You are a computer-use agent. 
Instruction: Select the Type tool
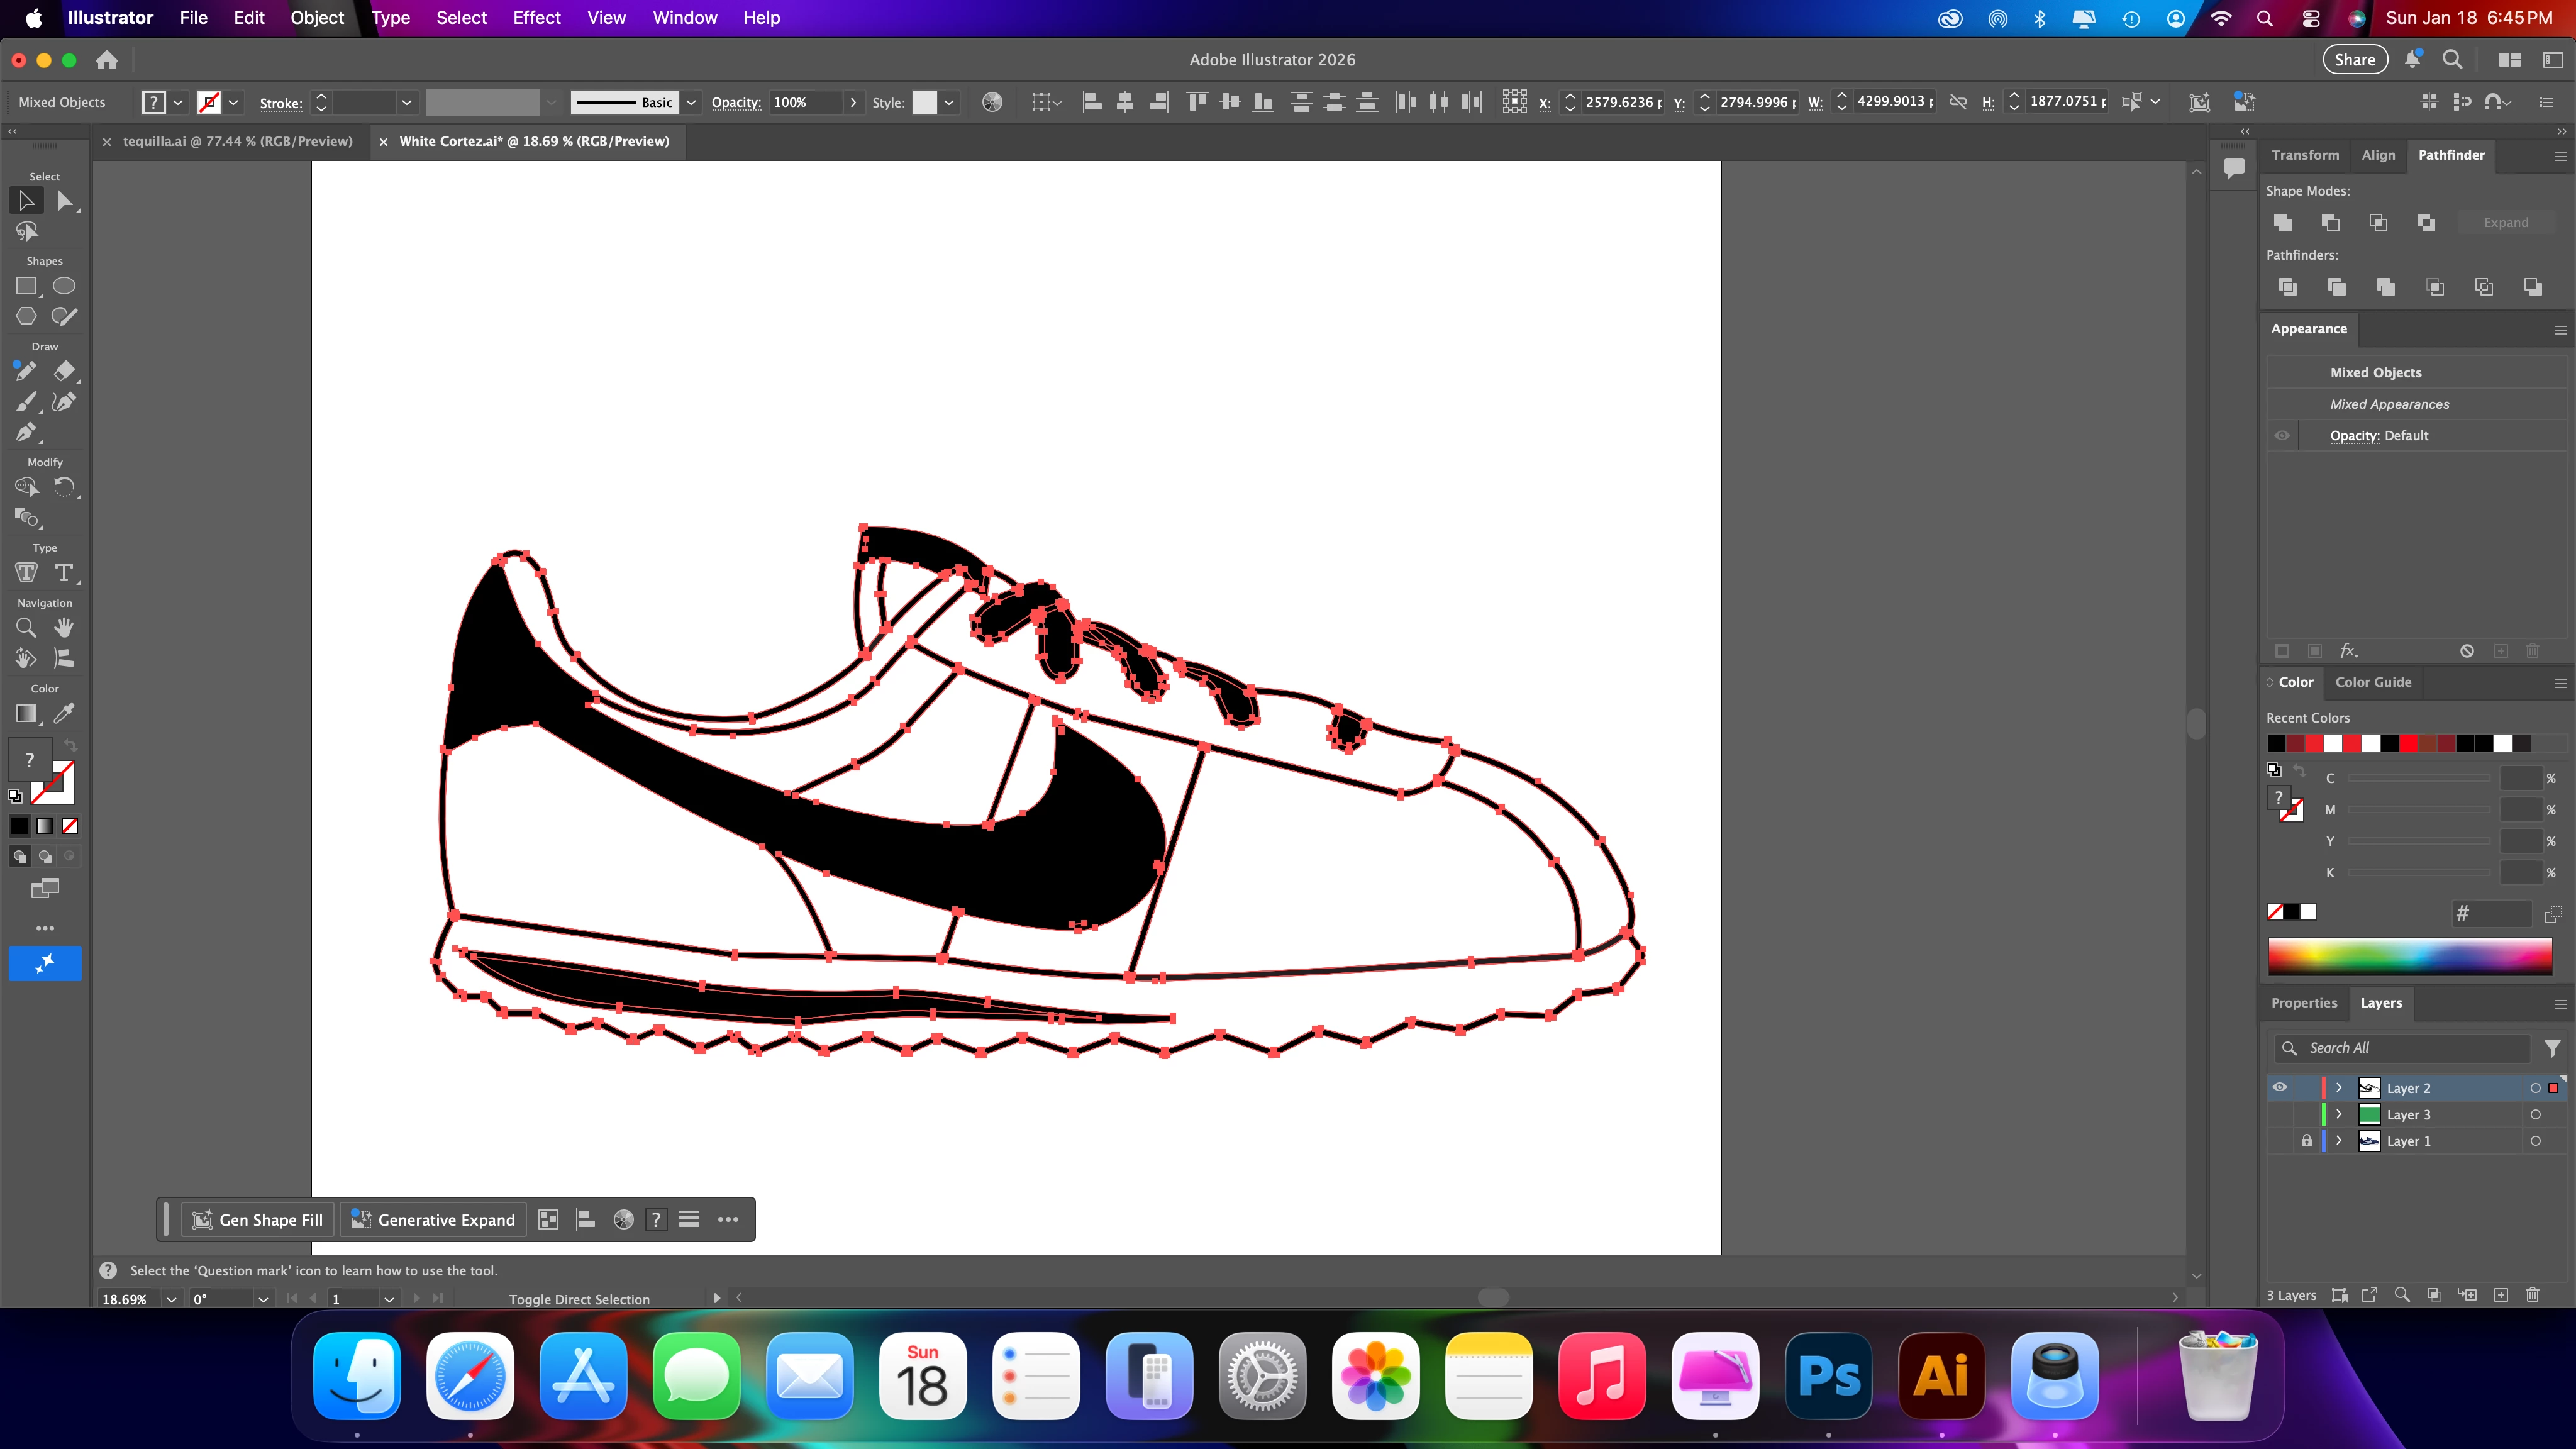click(x=64, y=573)
